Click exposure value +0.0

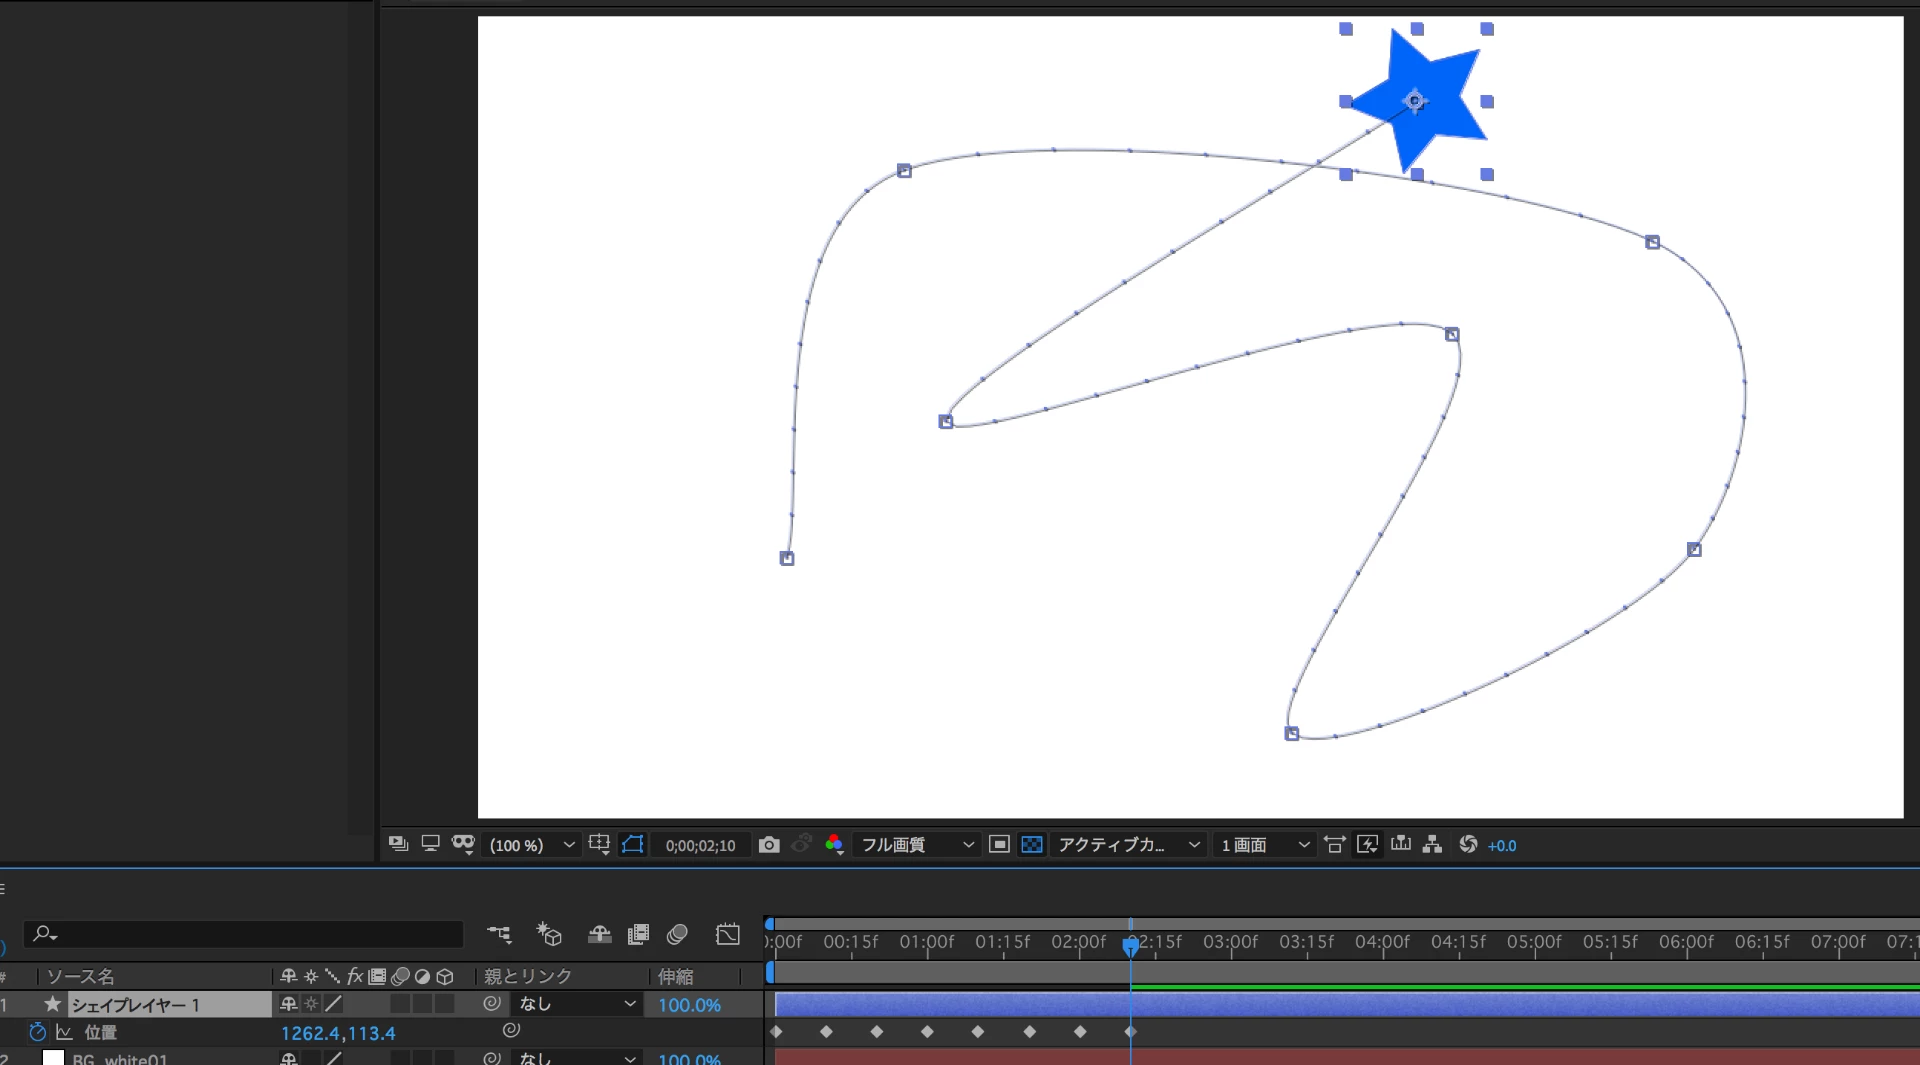point(1502,846)
